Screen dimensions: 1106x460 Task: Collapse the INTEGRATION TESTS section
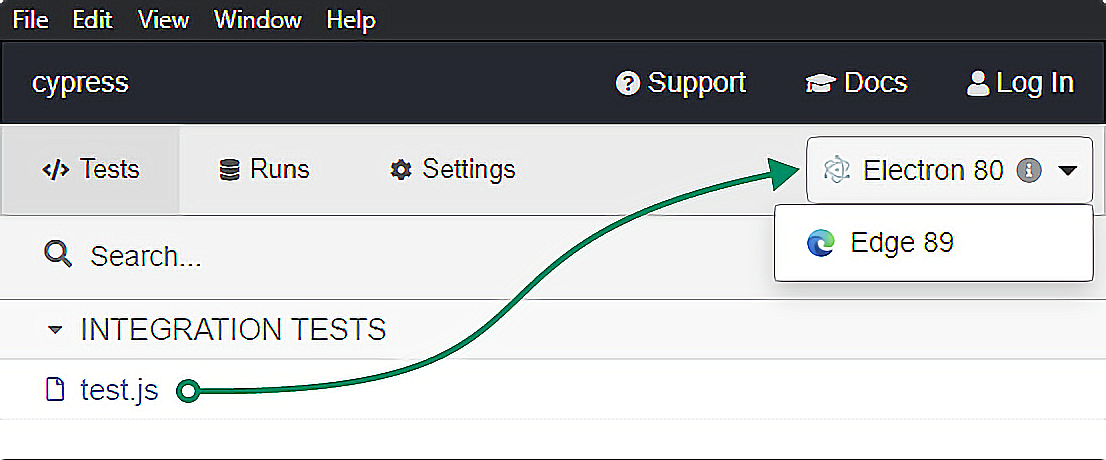coord(56,329)
